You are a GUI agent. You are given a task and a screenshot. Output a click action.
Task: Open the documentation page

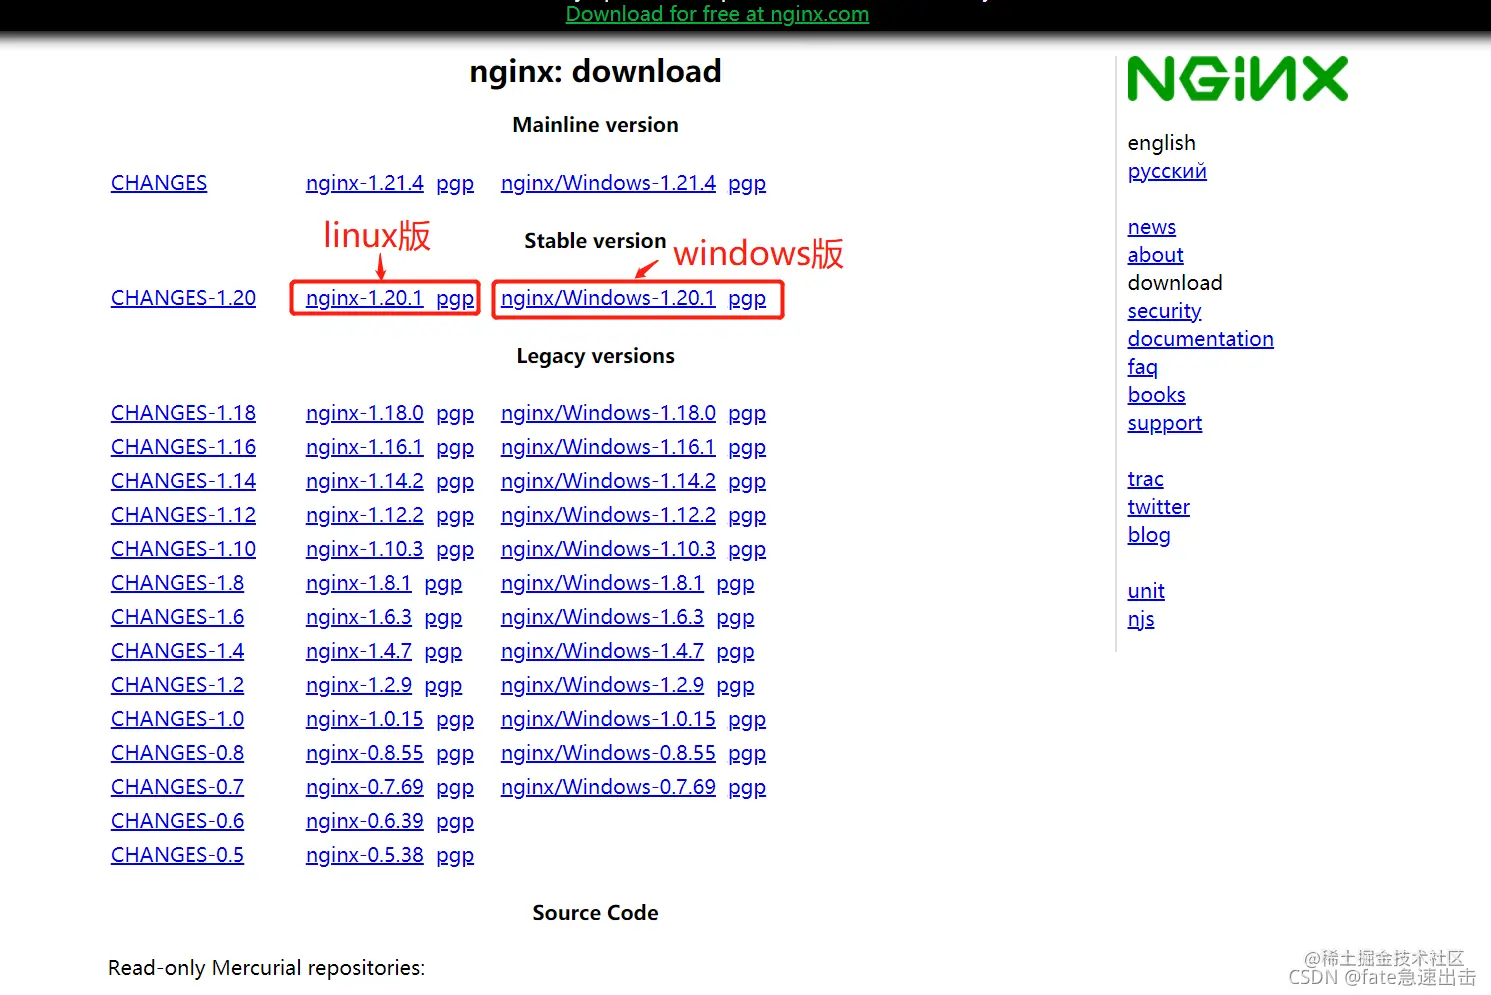[x=1200, y=339]
